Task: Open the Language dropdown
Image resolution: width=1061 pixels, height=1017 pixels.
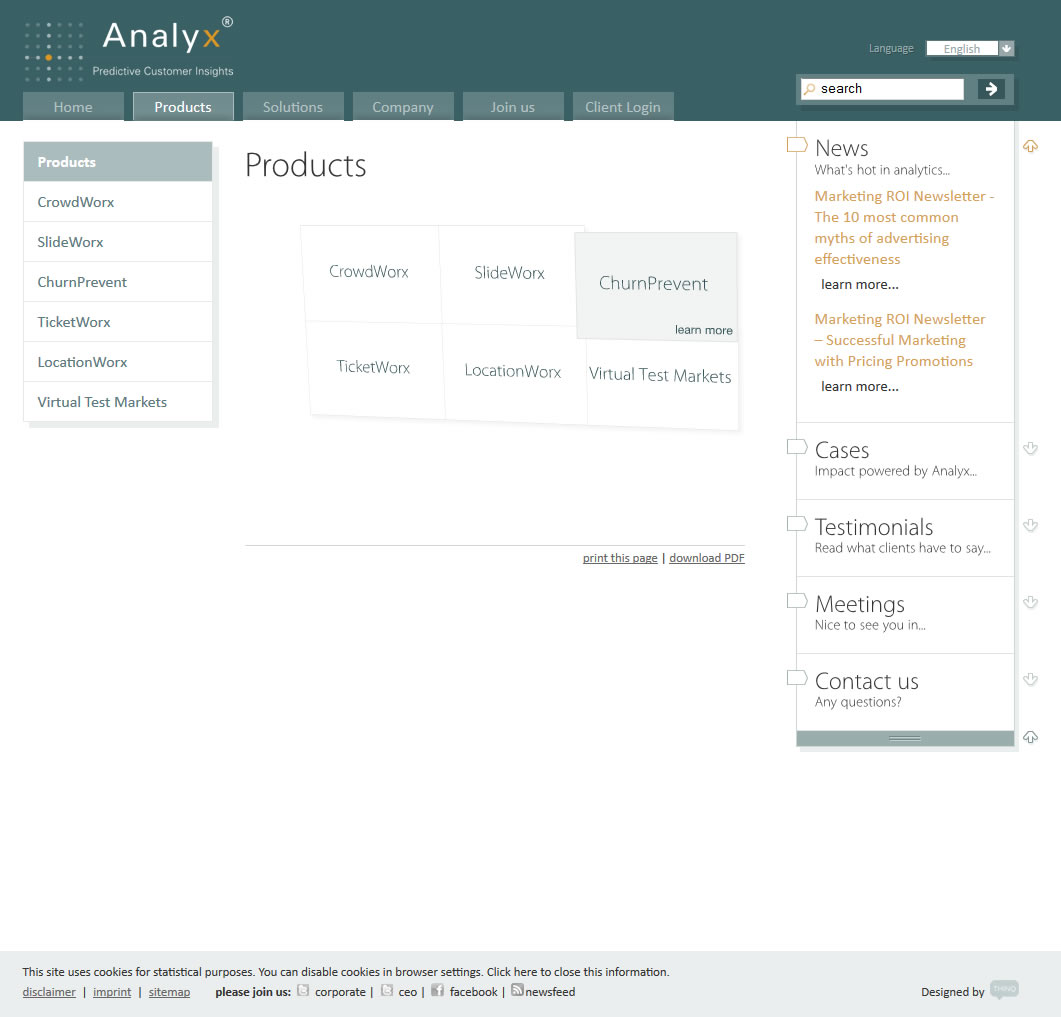Action: pos(1006,48)
